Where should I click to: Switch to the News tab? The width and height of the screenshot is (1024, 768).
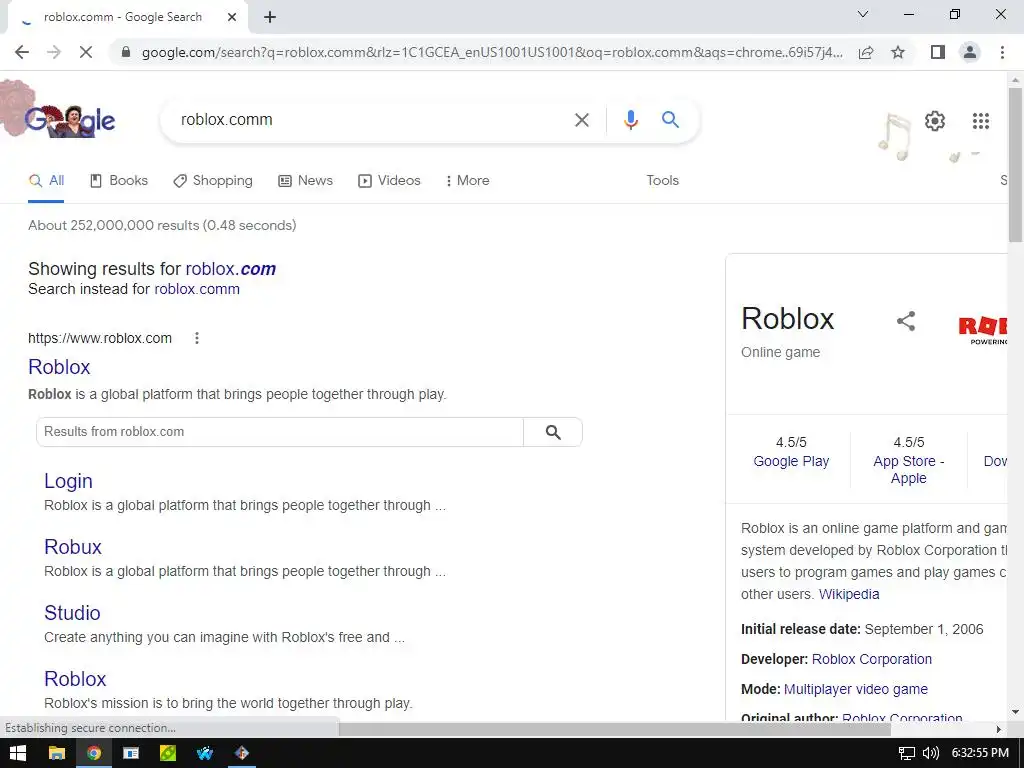point(306,181)
